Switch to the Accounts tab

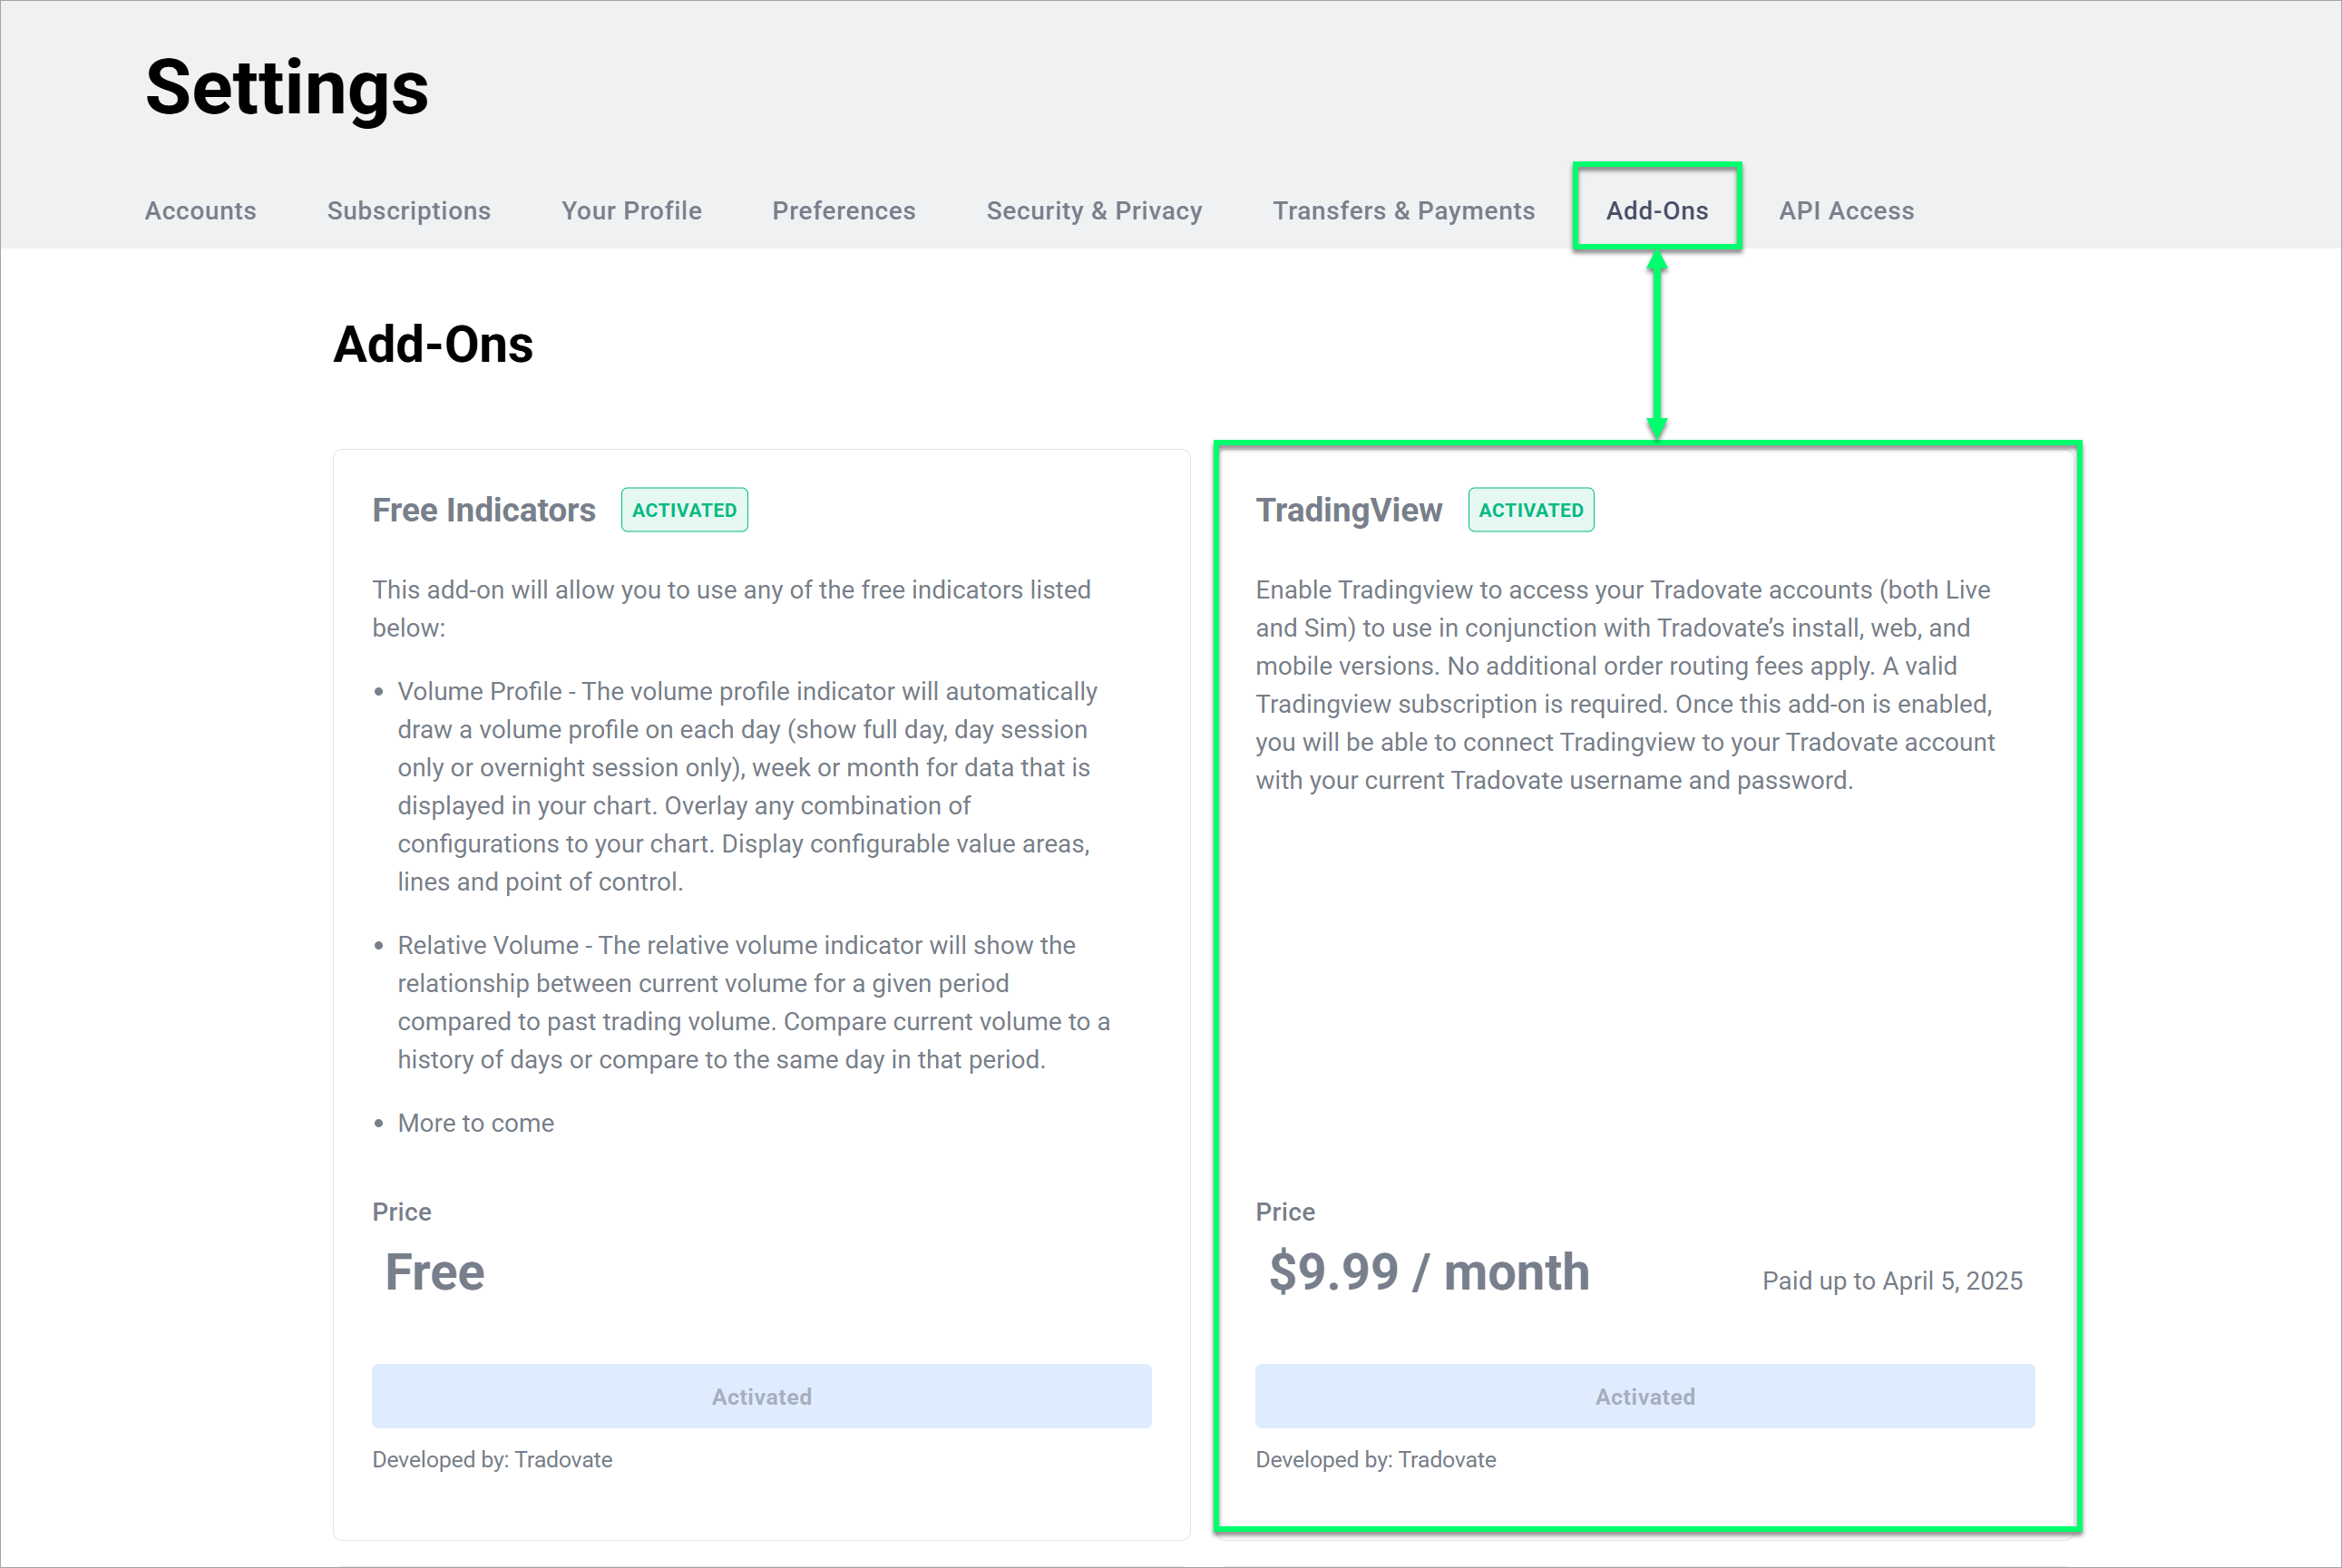pos(200,210)
